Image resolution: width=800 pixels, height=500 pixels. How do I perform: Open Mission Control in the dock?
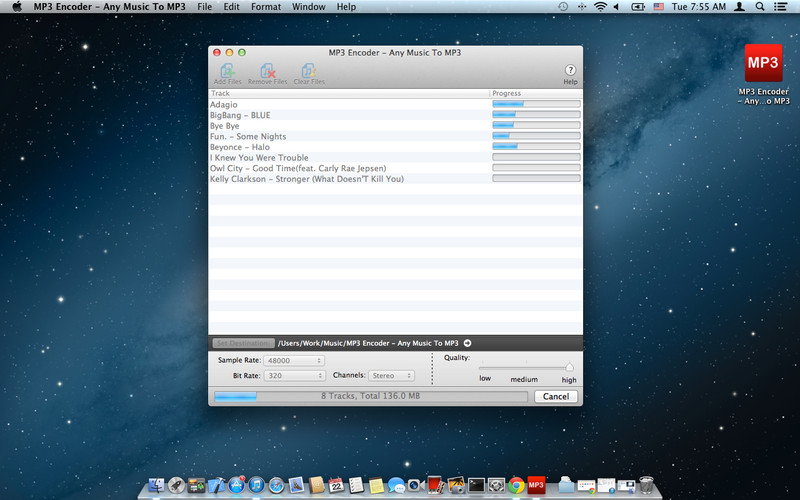coord(196,485)
